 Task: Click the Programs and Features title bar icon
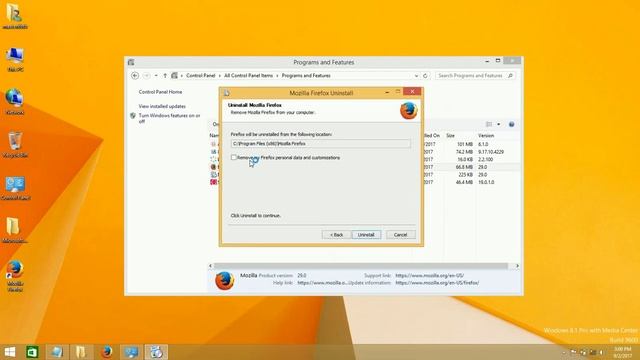131,62
